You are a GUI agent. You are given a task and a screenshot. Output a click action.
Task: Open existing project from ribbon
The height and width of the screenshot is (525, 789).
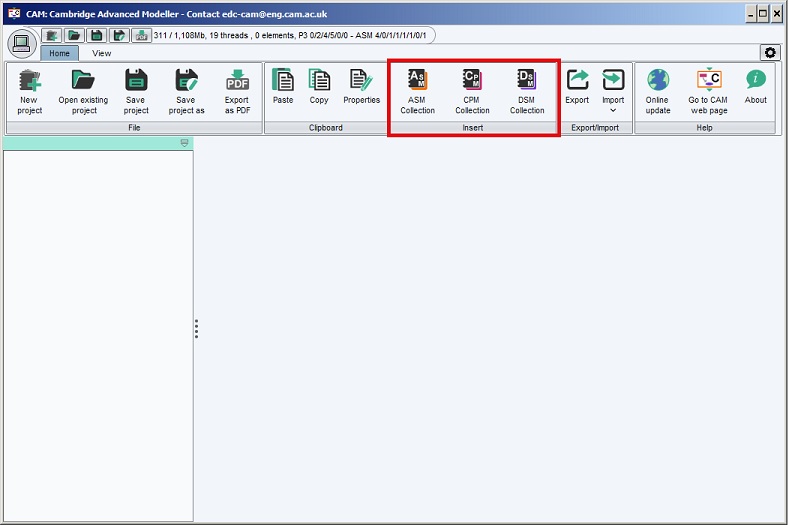point(83,92)
